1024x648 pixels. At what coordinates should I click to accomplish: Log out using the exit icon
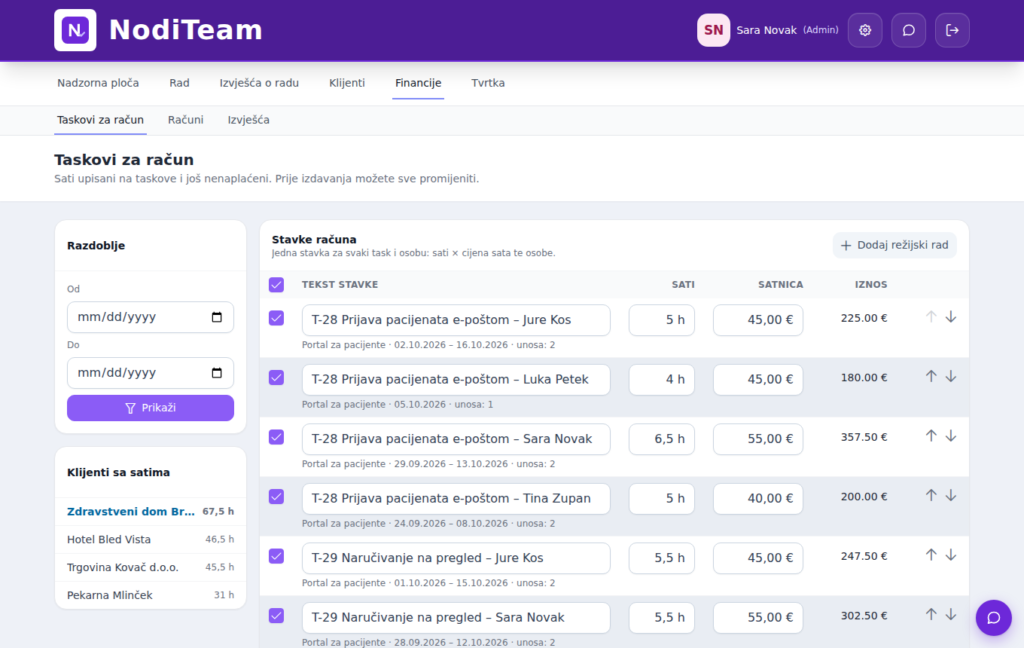click(952, 30)
